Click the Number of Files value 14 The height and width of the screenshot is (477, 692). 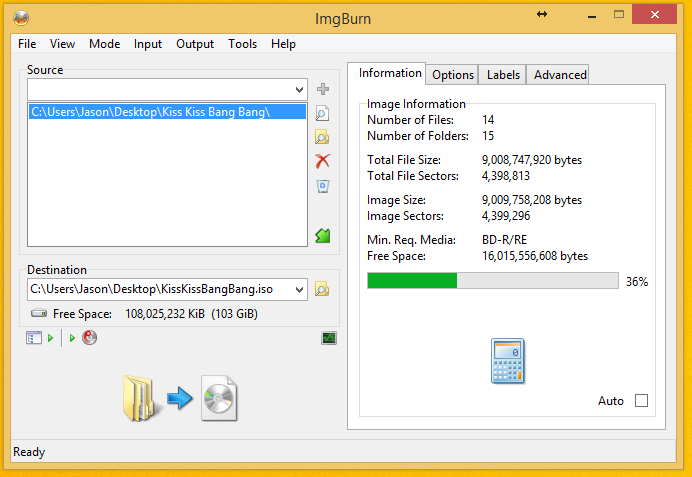(x=488, y=120)
